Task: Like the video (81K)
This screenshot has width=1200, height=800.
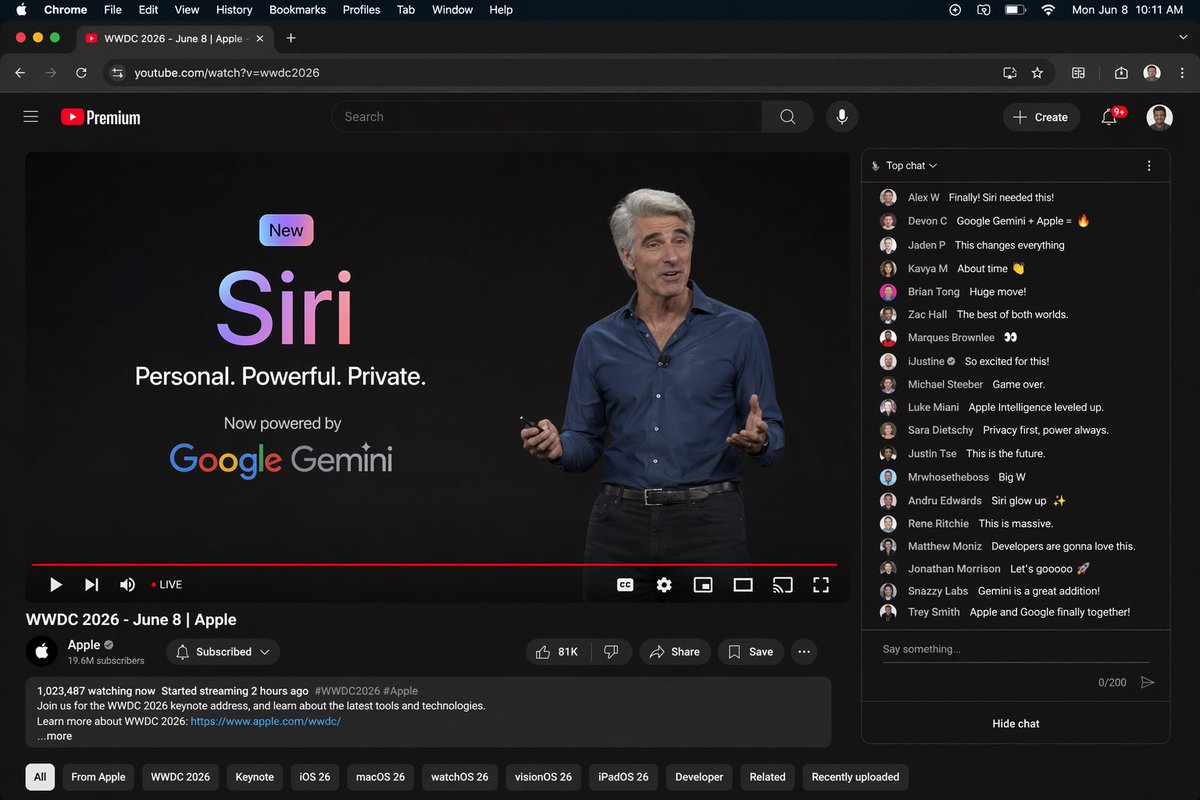Action: (558, 652)
